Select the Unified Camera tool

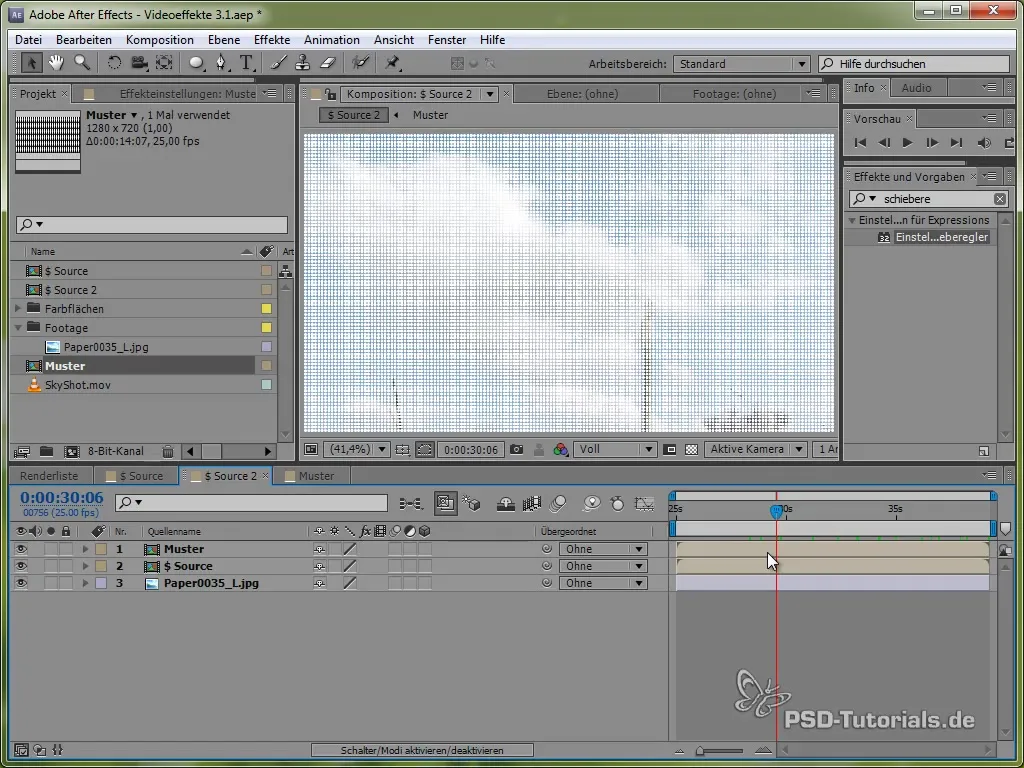(x=138, y=63)
